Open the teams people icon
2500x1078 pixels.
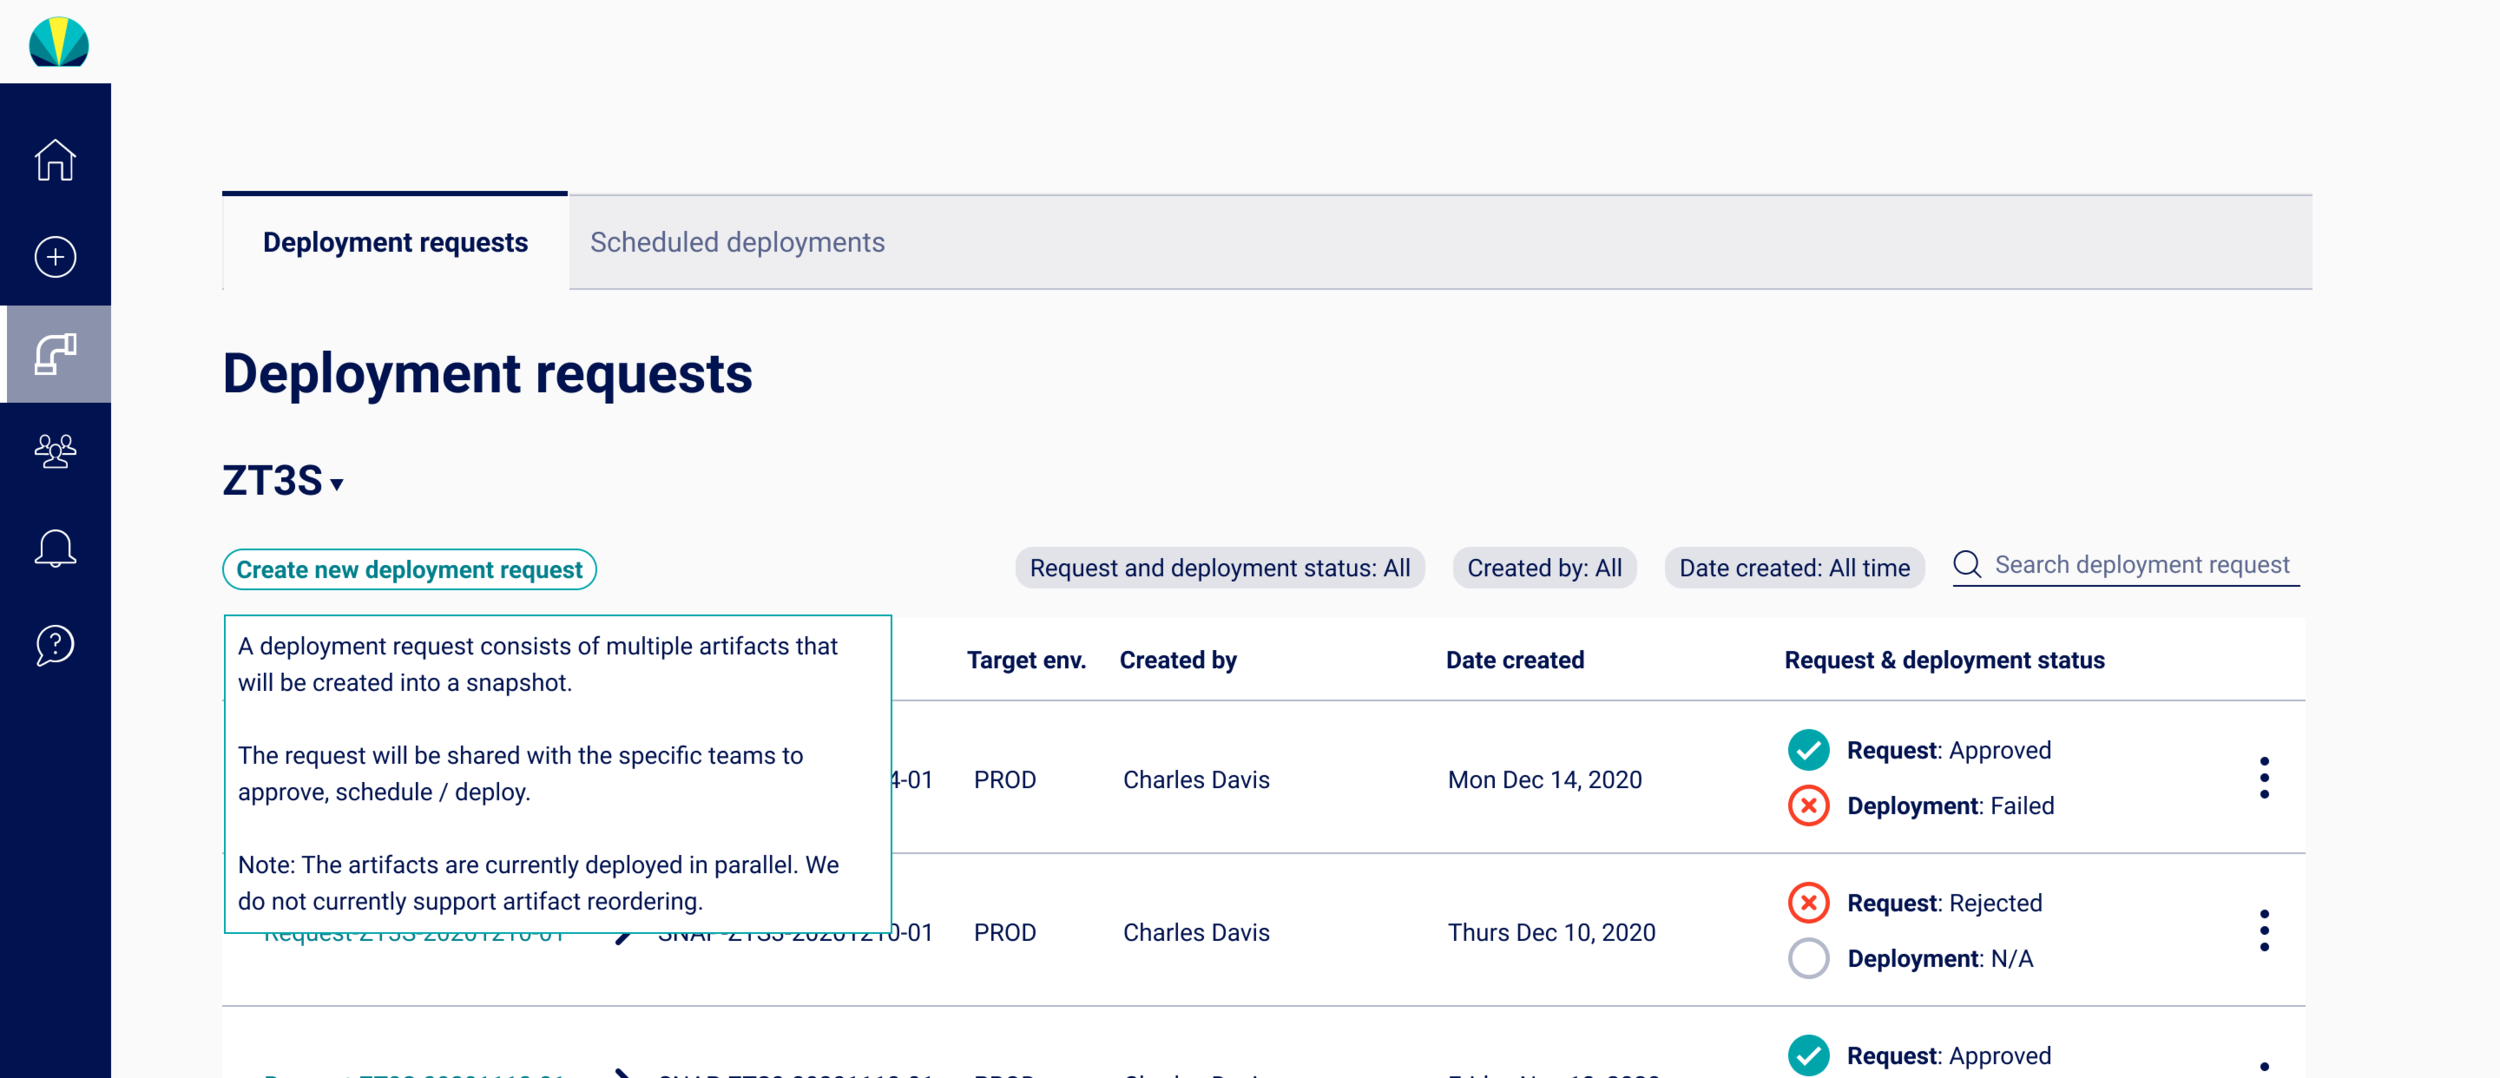(55, 451)
